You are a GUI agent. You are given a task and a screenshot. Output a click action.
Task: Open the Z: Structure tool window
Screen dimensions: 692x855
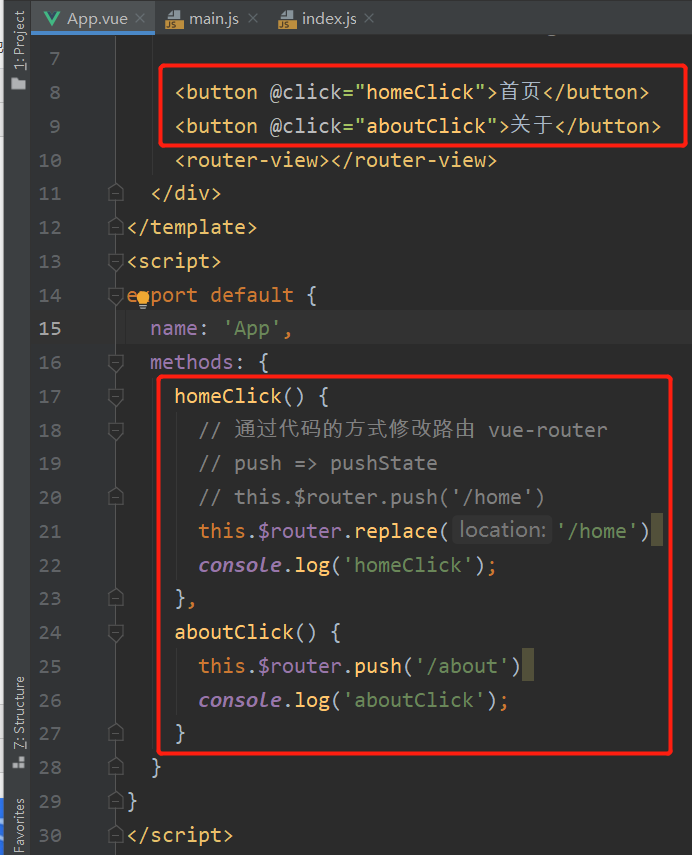(19, 712)
